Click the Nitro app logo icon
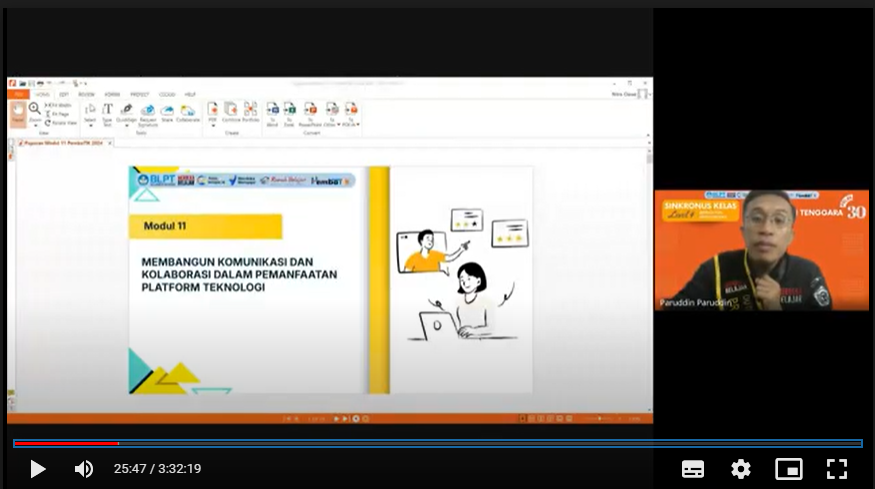875x489 pixels. coord(12,84)
